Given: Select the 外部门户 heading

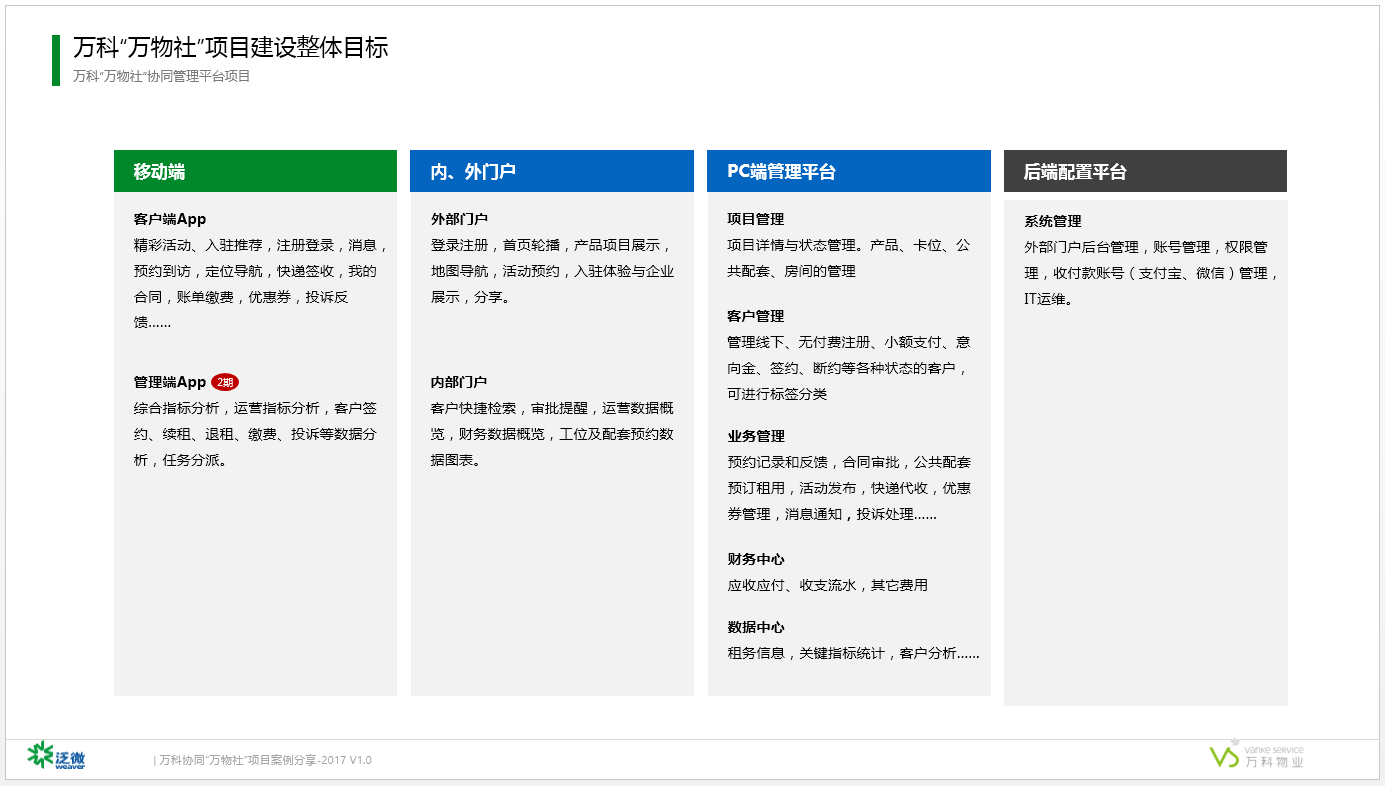Looking at the screenshot, I should click(x=459, y=219).
